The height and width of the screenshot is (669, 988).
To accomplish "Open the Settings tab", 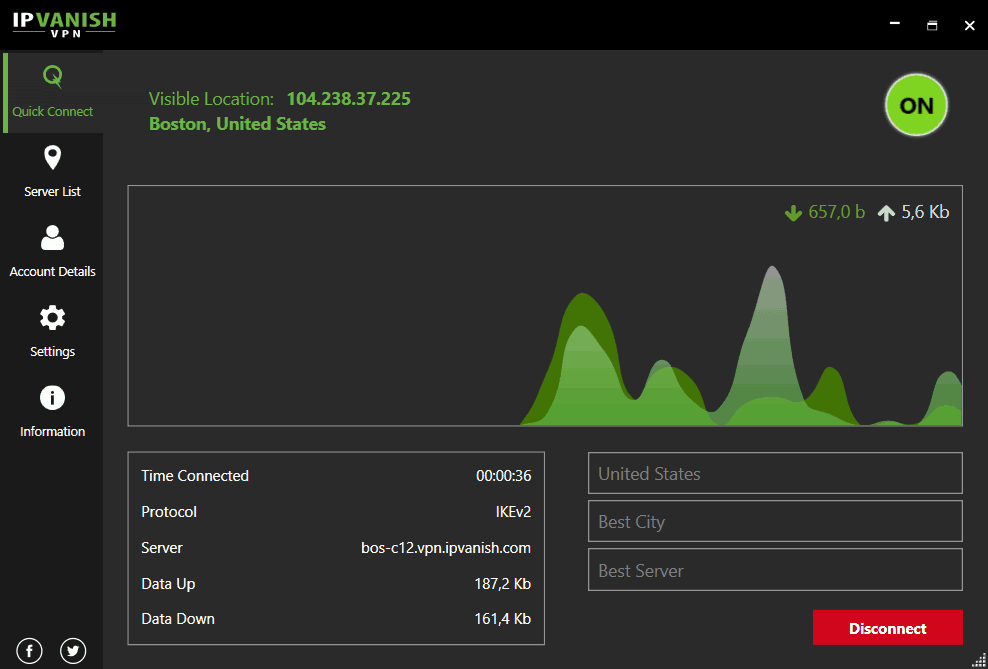I will pos(52,333).
